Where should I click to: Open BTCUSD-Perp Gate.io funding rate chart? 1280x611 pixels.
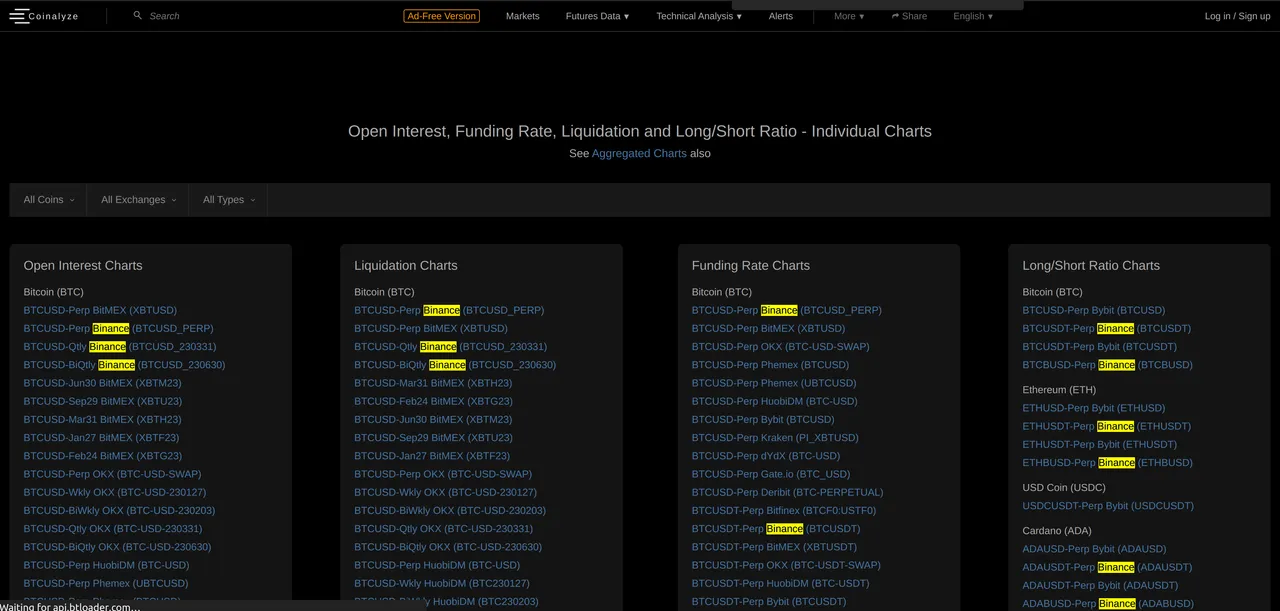pos(771,474)
